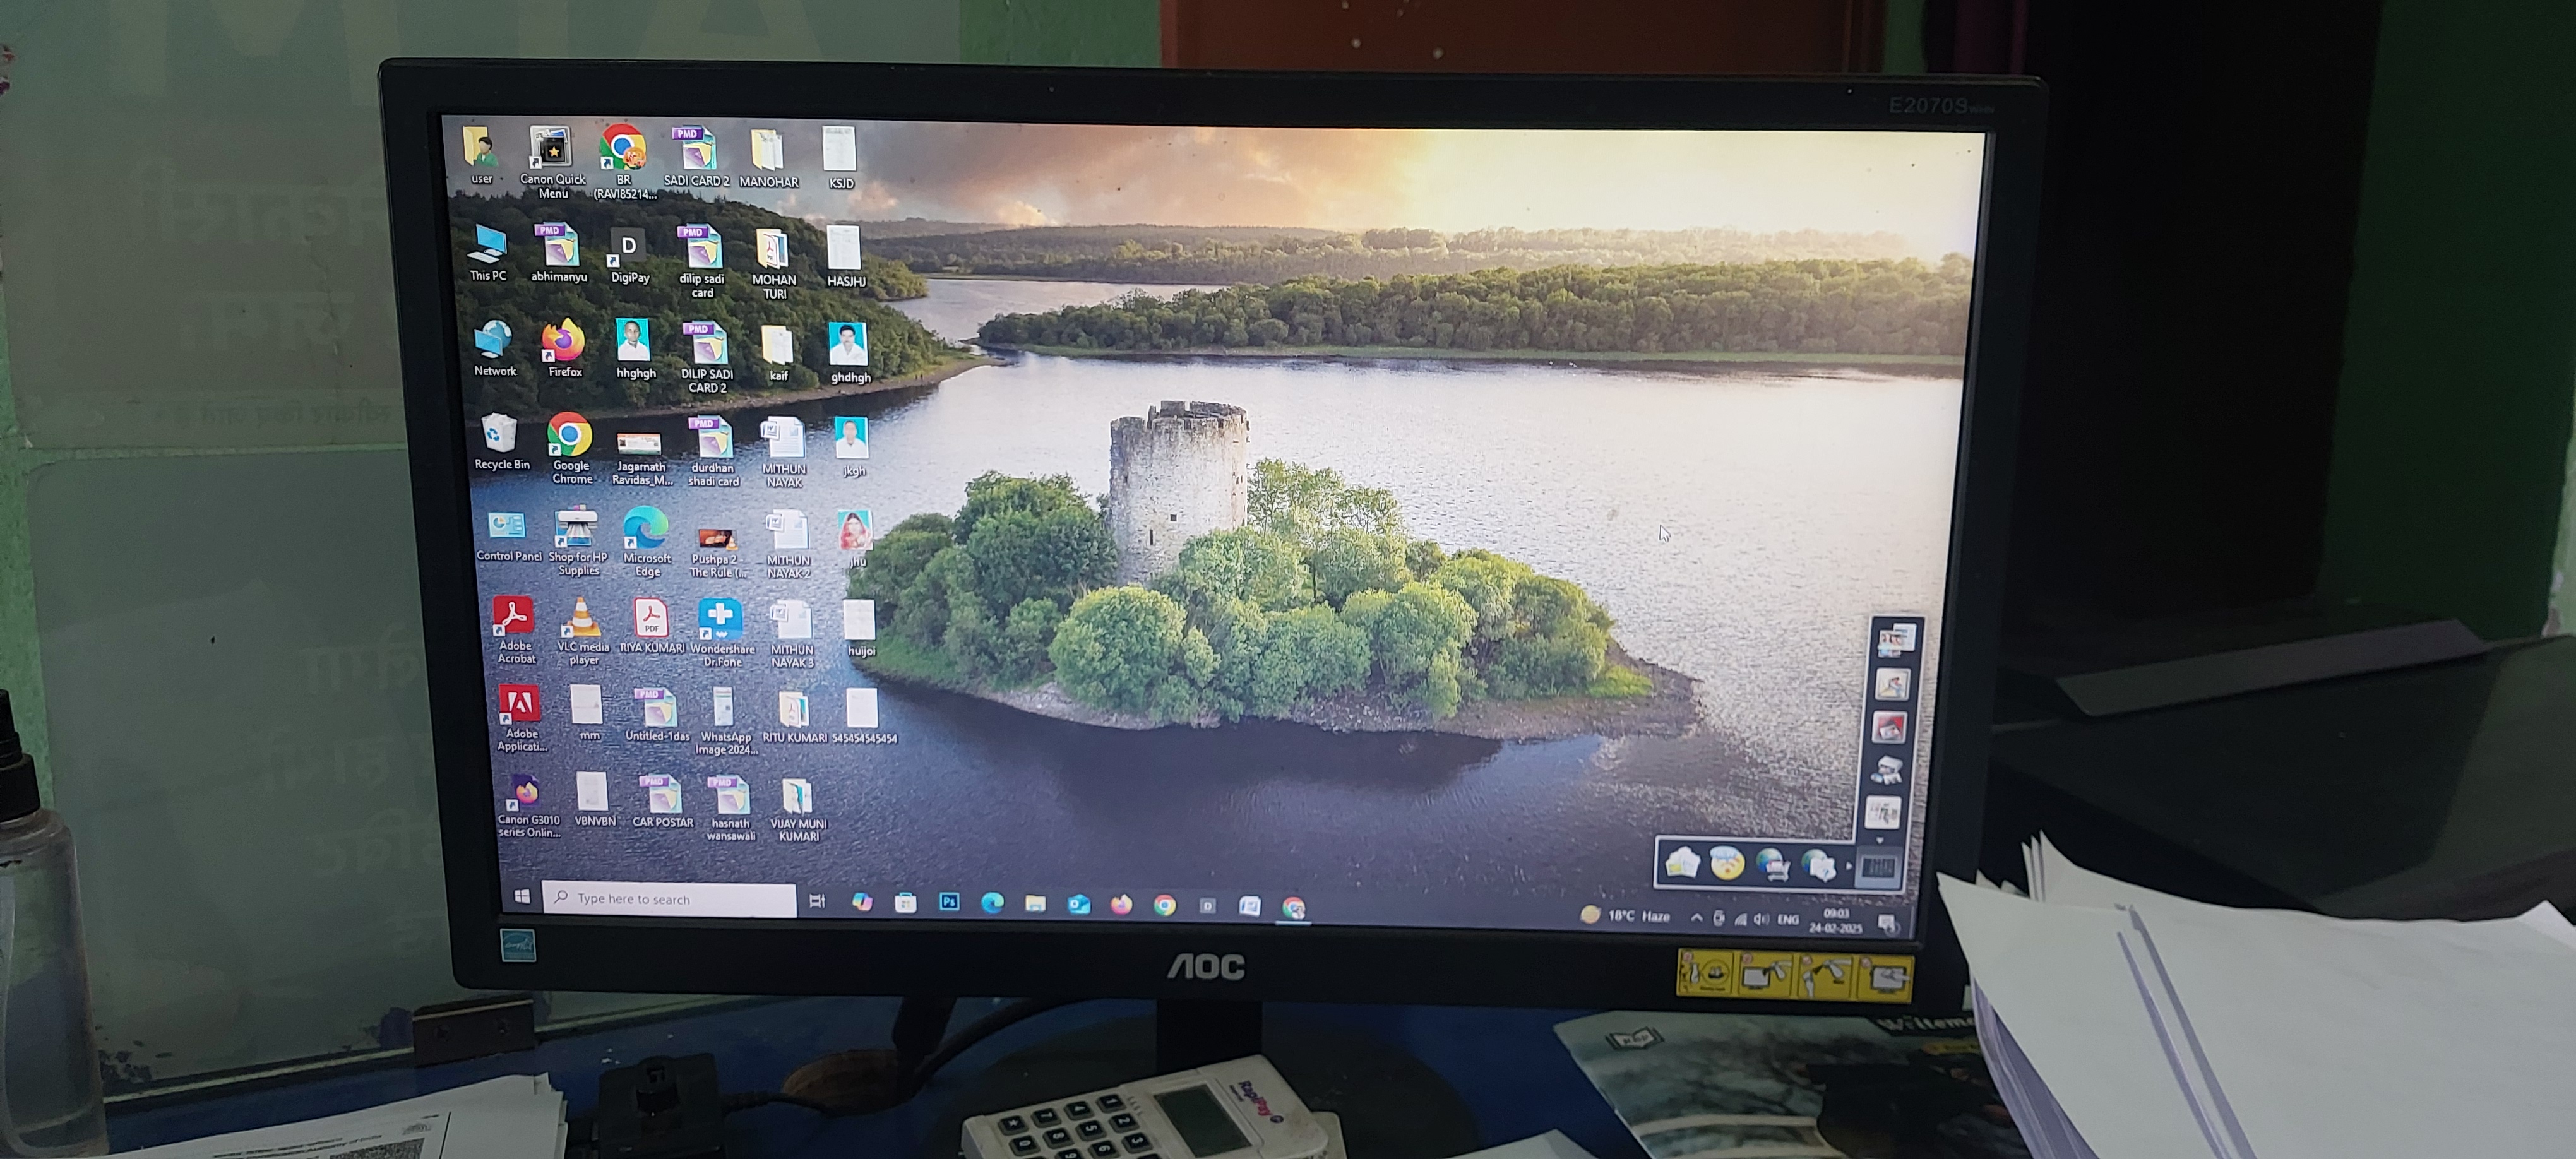The image size is (2576, 1159).
Task: Select the user folder icon
Action: click(x=481, y=155)
